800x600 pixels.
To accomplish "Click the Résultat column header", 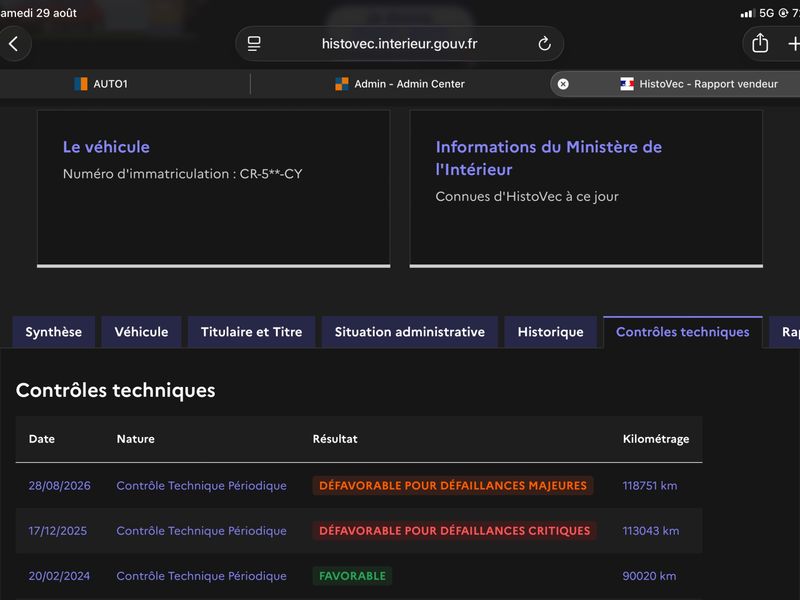I will [x=335, y=439].
